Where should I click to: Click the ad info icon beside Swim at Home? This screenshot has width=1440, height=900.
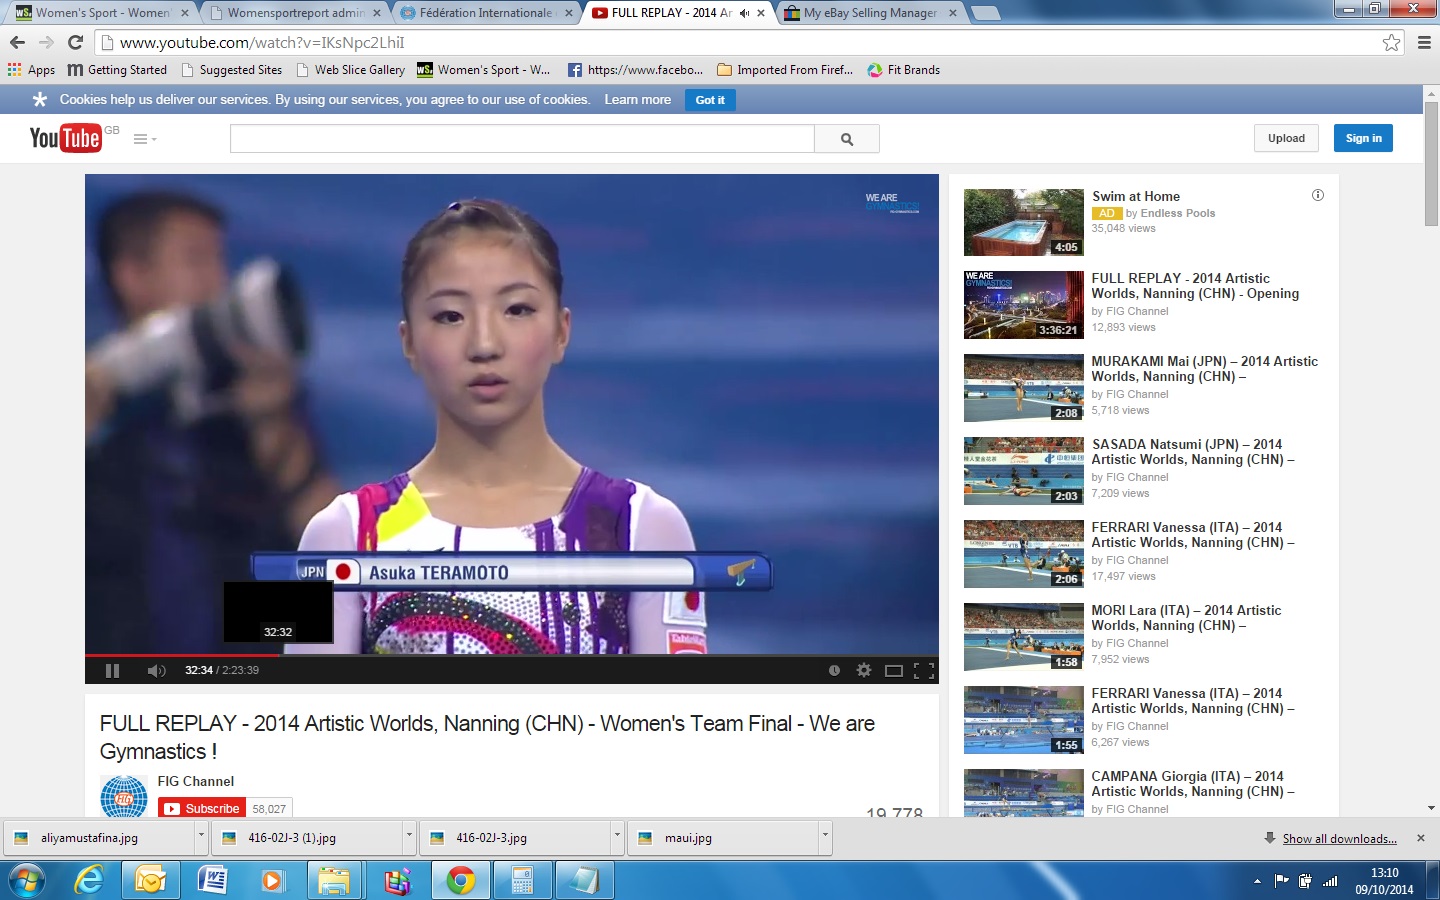pos(1318,196)
